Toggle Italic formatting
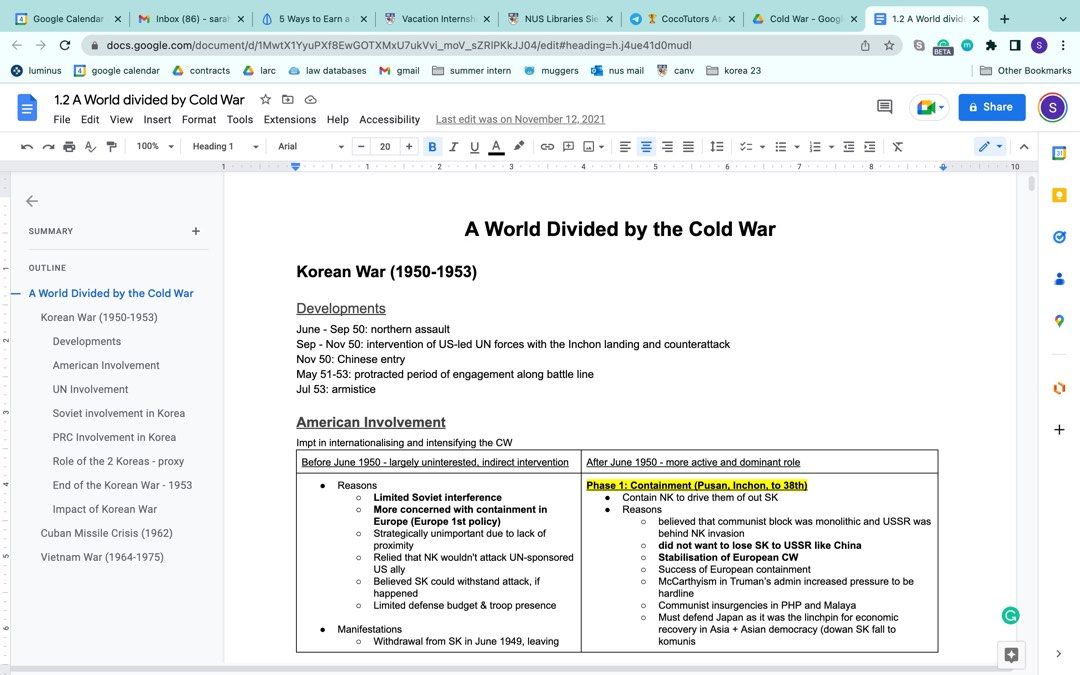 pyautogui.click(x=453, y=146)
